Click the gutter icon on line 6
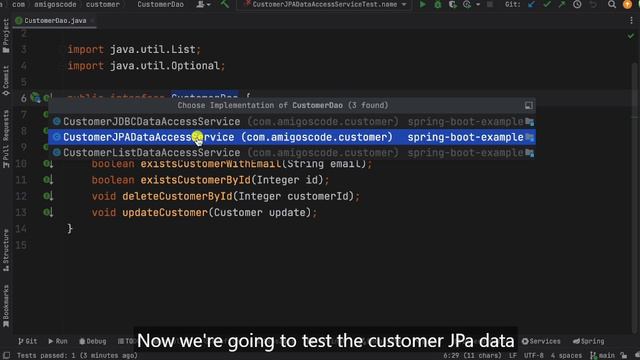 36,98
